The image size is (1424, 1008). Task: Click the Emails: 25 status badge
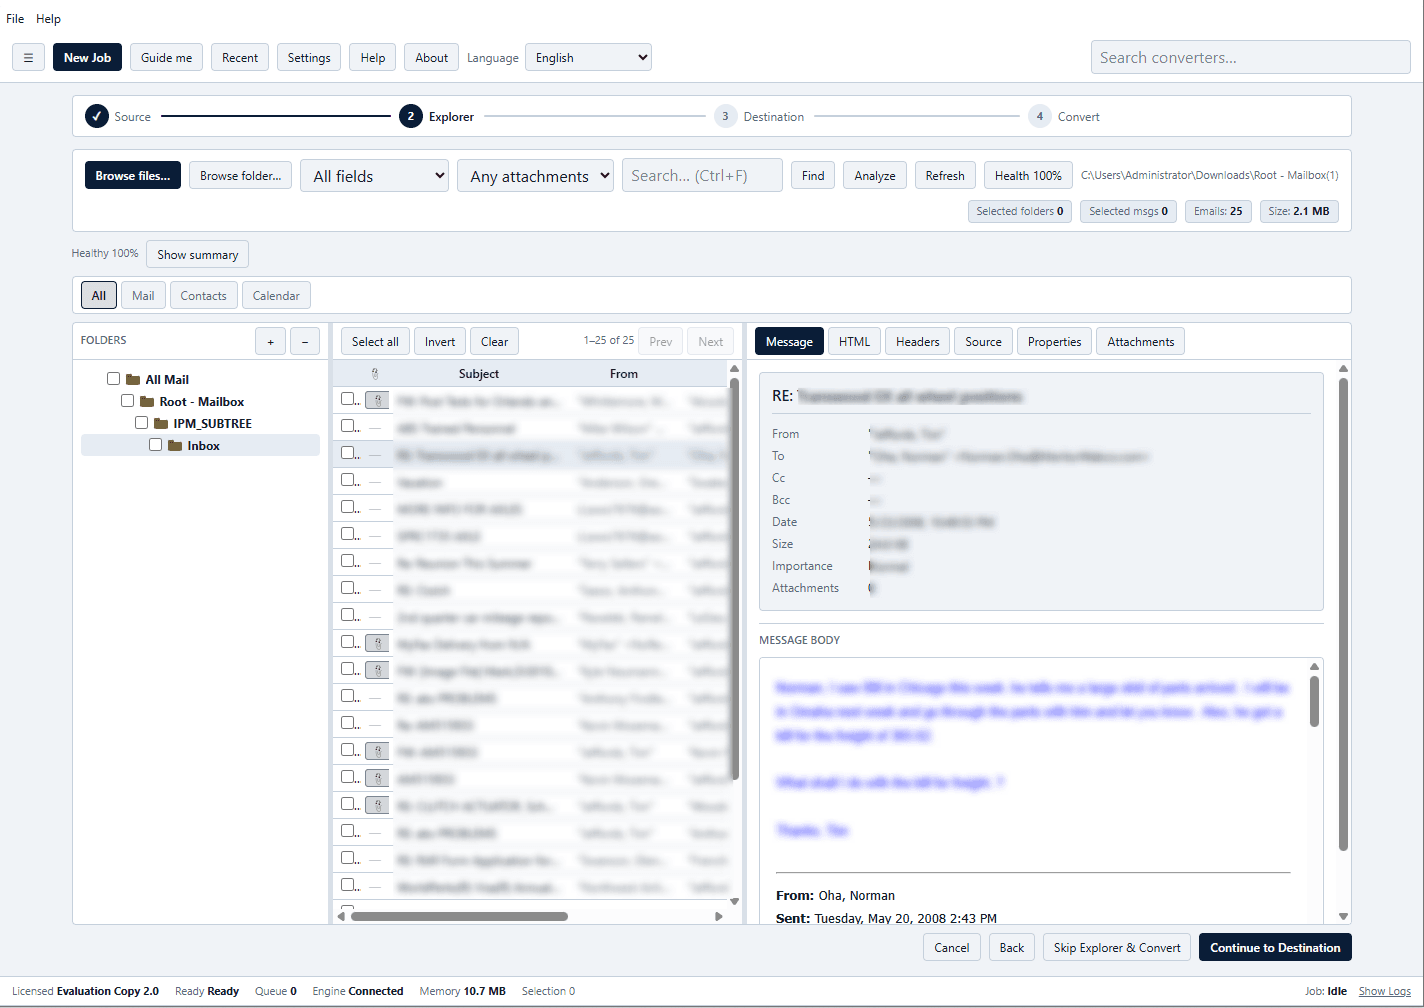[1218, 212]
